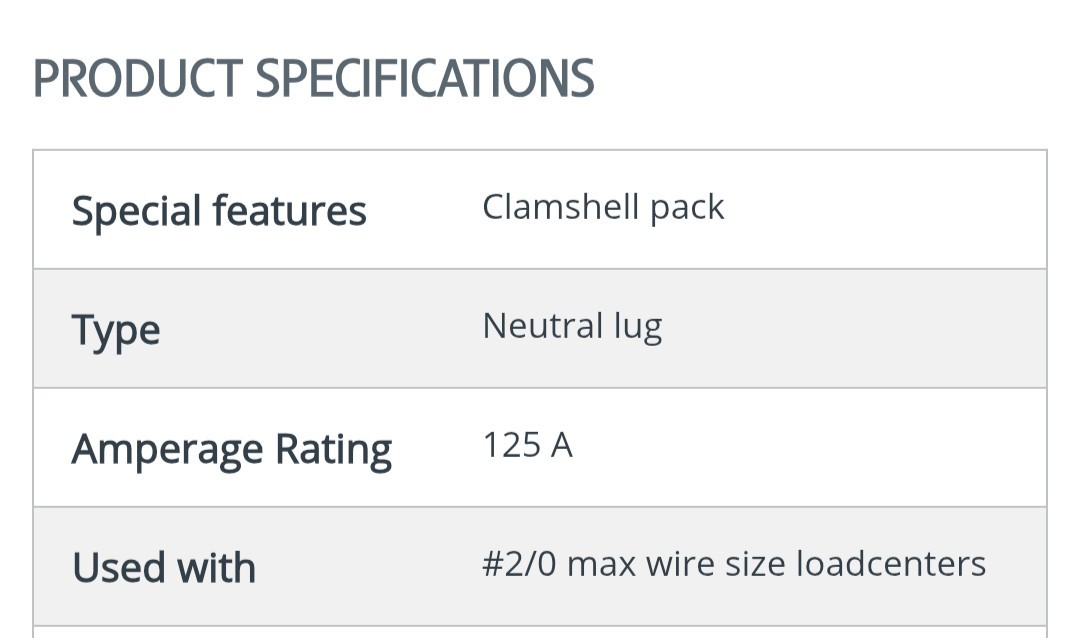This screenshot has width=1080, height=638.
Task: Click the word SPECIFICATIONS in heading
Action: (425, 79)
